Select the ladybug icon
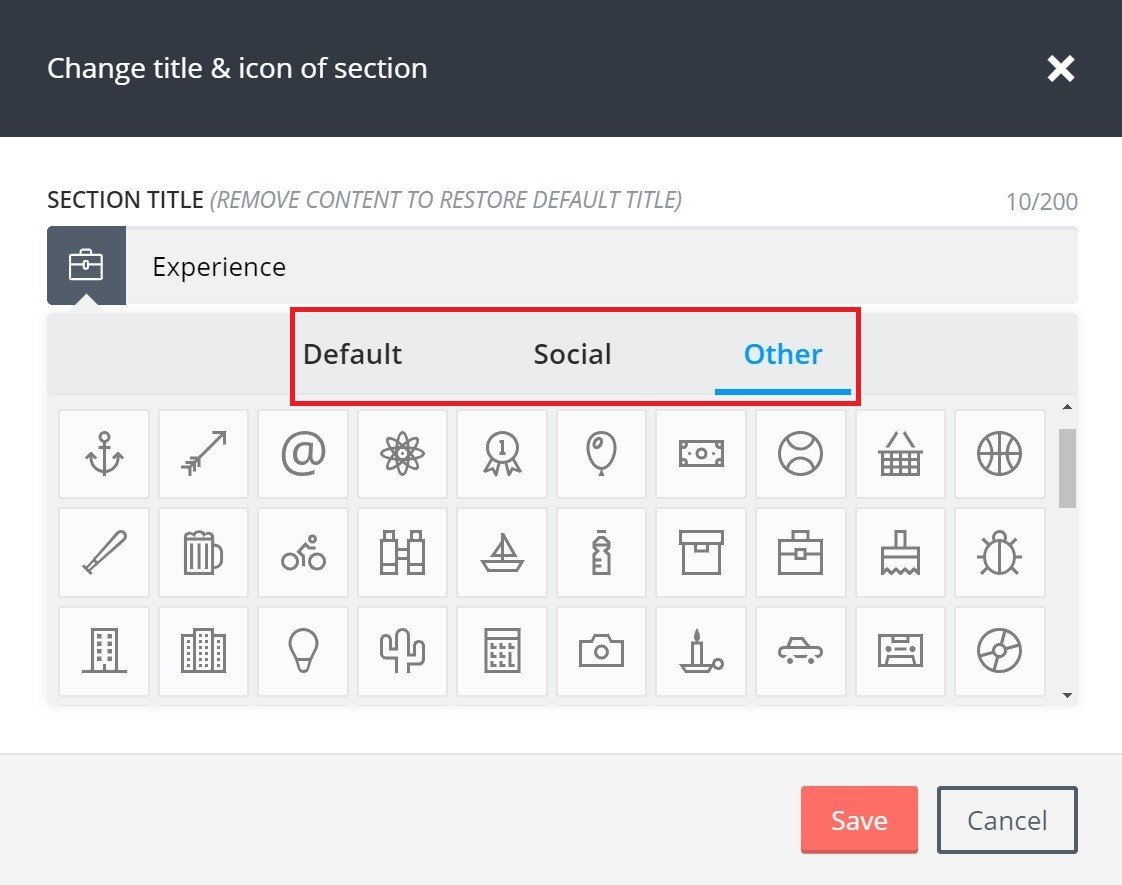Image resolution: width=1122 pixels, height=885 pixels. click(x=999, y=552)
